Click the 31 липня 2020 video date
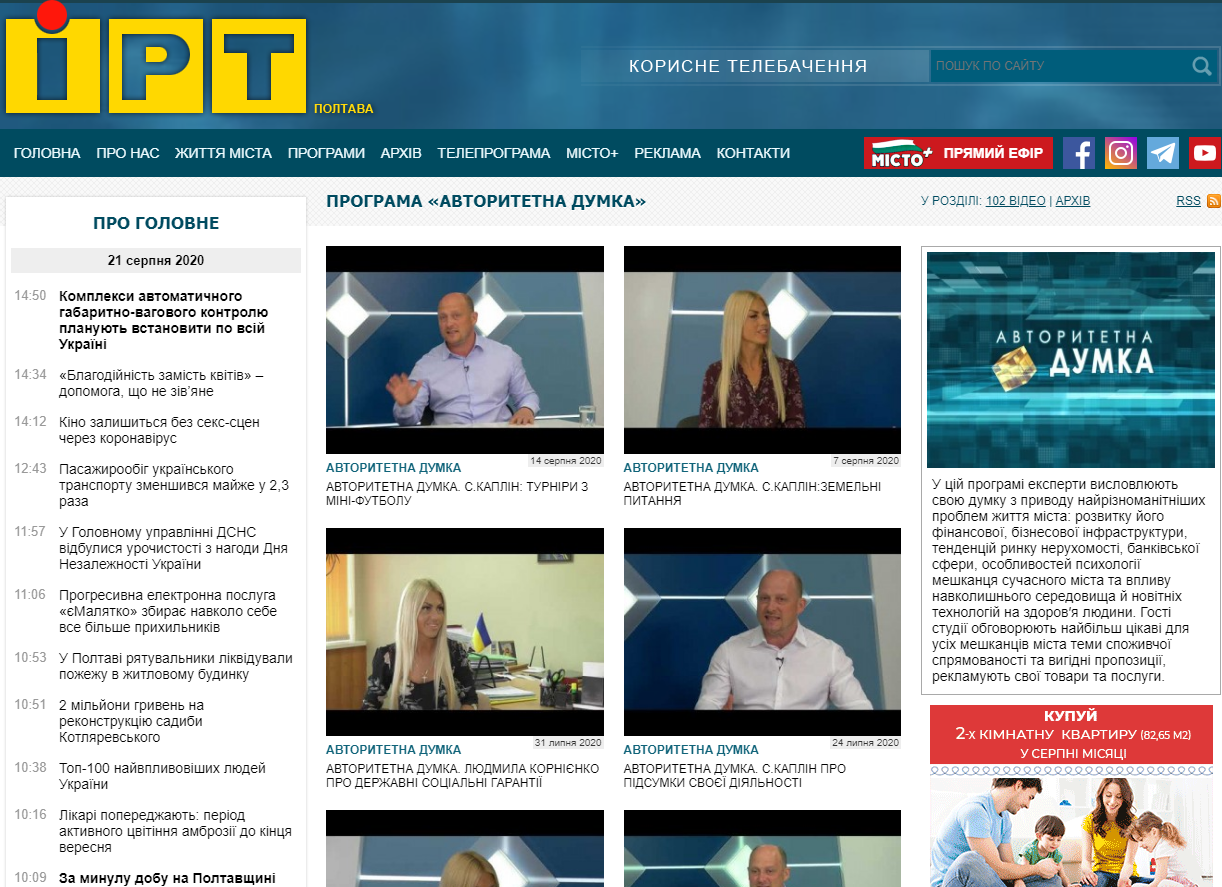Viewport: 1222px width, 887px height. (568, 743)
